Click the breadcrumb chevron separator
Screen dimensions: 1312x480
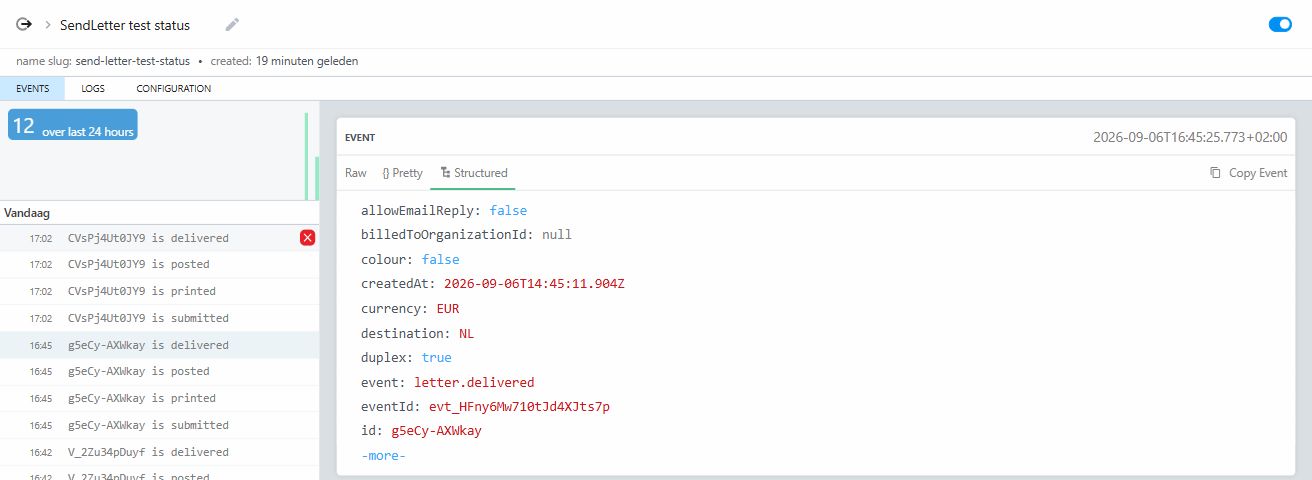pyautogui.click(x=48, y=24)
